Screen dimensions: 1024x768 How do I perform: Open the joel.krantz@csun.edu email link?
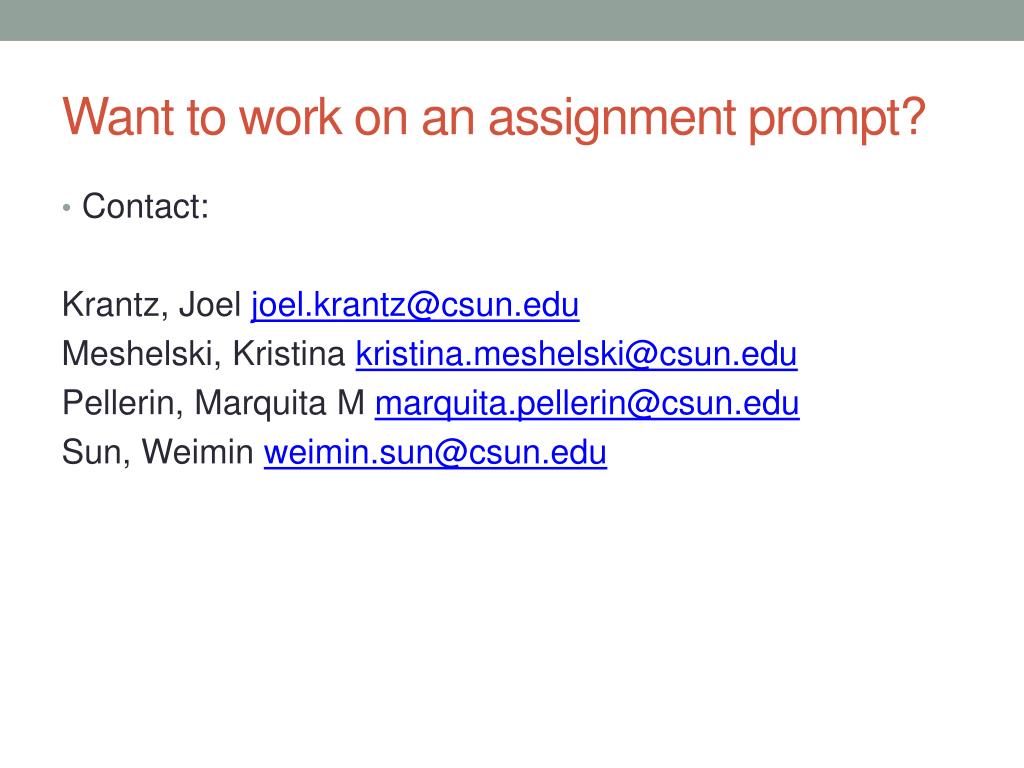point(415,305)
